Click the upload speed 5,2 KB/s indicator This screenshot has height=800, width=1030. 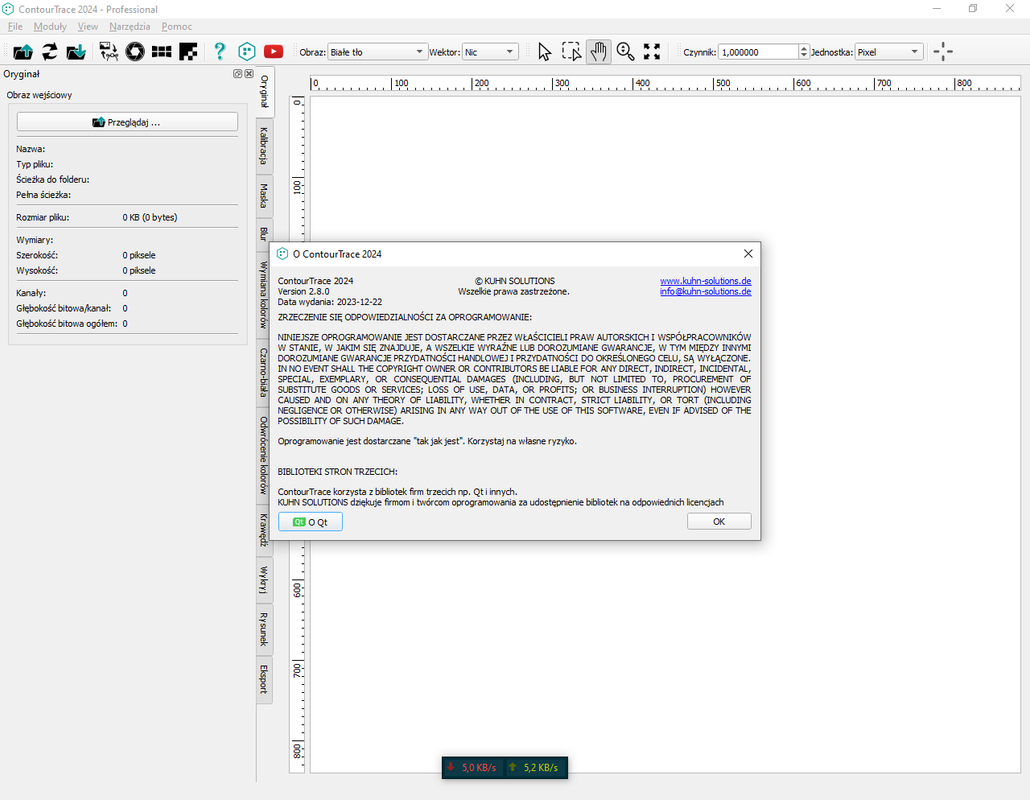[533, 767]
